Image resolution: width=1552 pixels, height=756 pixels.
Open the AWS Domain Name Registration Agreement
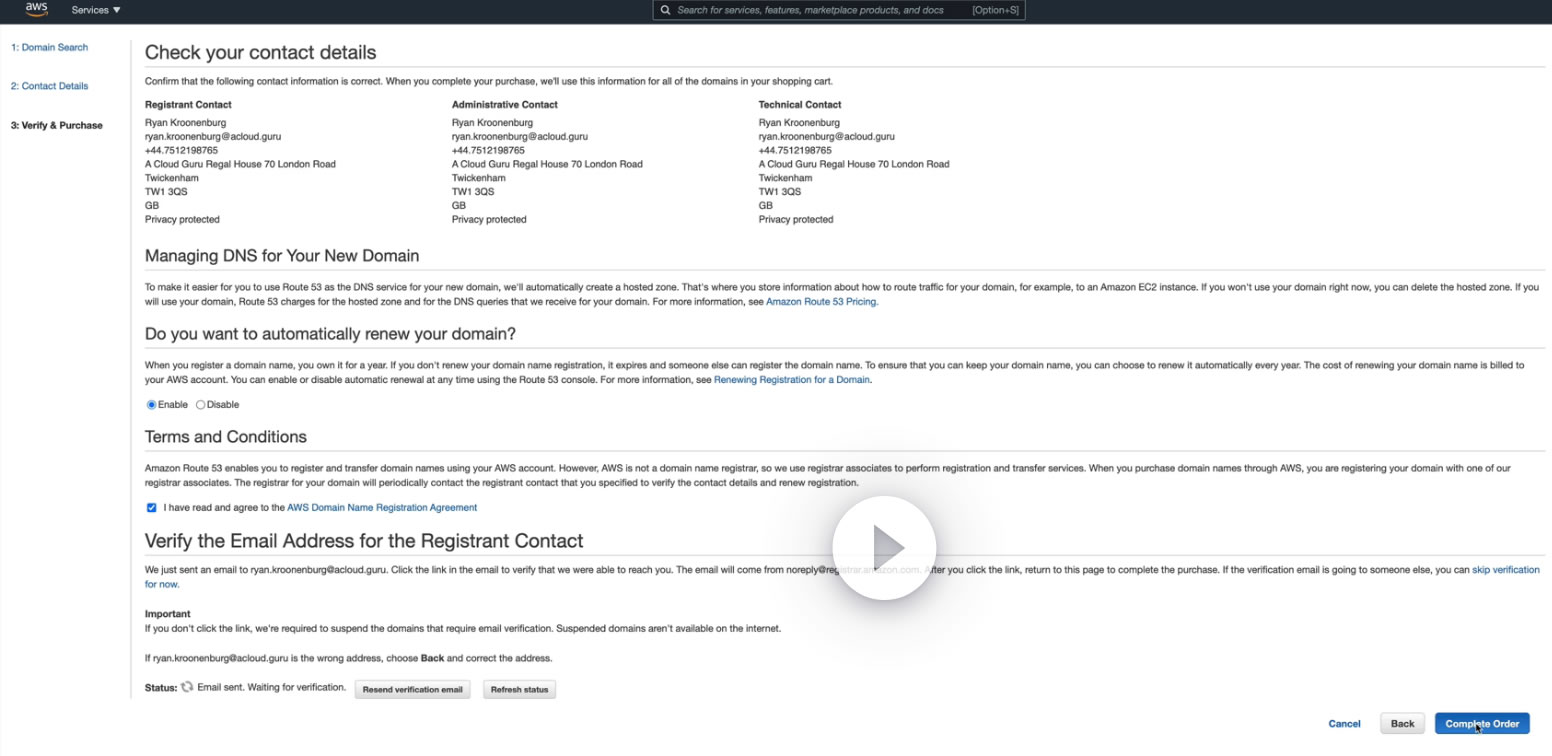coord(382,508)
